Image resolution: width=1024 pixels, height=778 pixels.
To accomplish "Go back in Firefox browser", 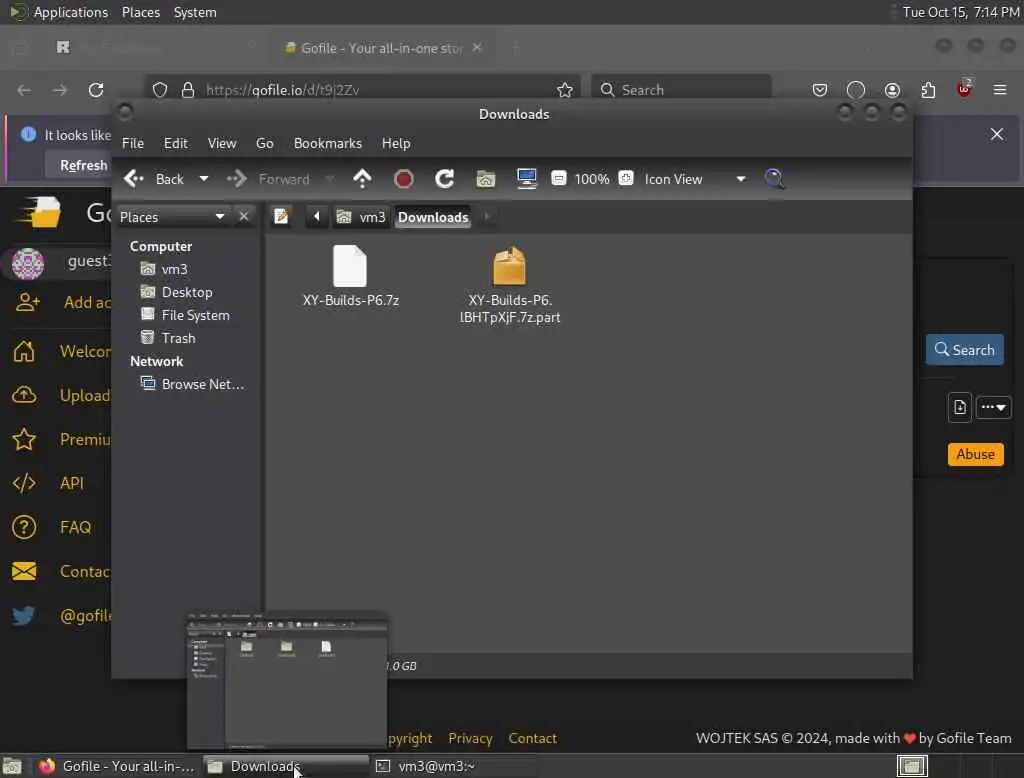I will 24,89.
